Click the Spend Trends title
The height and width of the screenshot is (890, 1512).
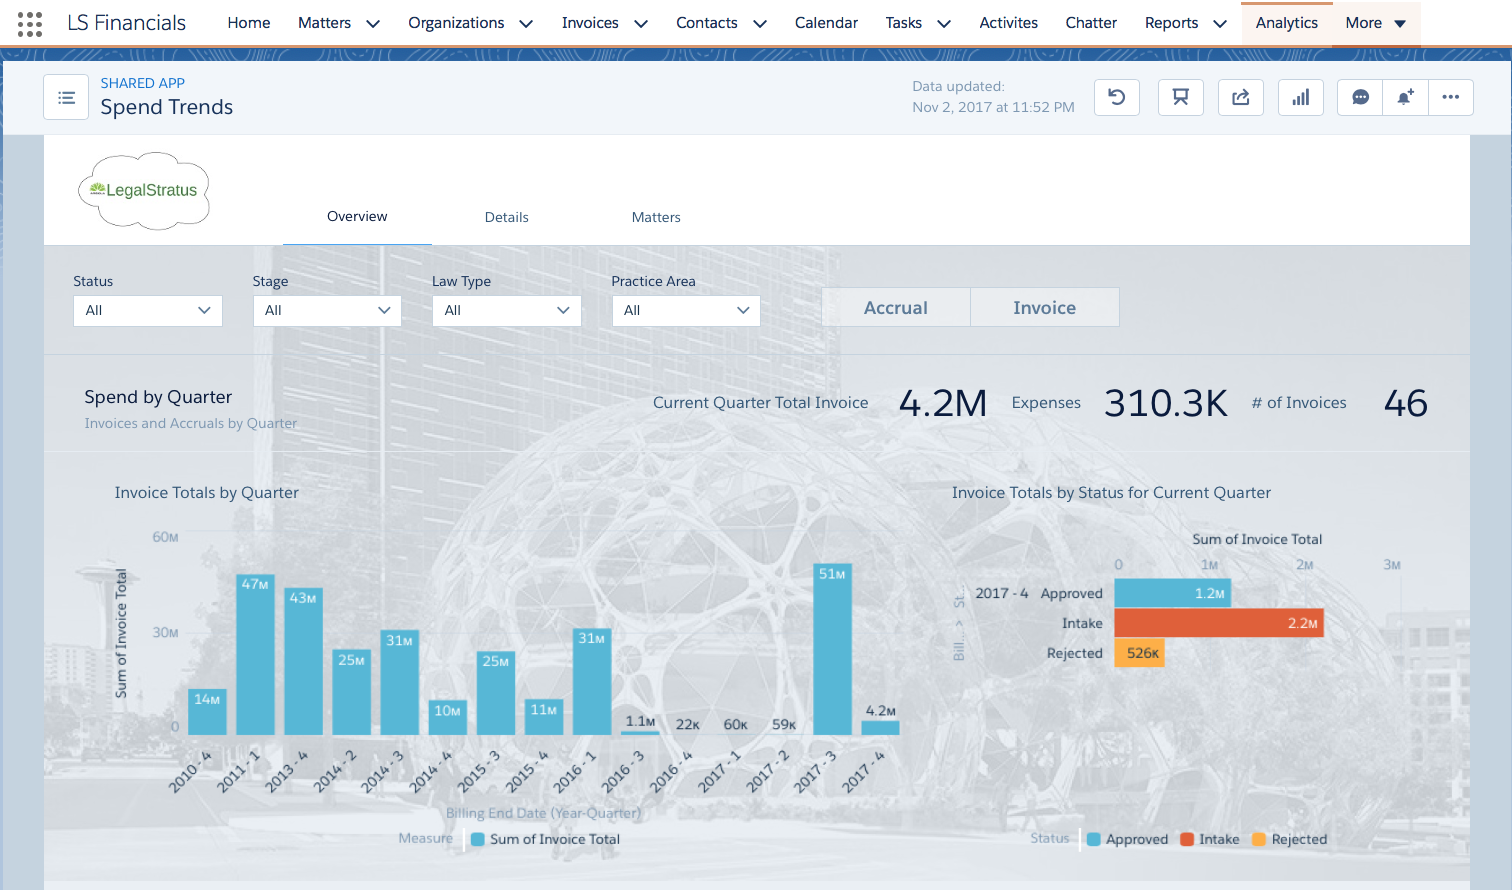point(167,107)
